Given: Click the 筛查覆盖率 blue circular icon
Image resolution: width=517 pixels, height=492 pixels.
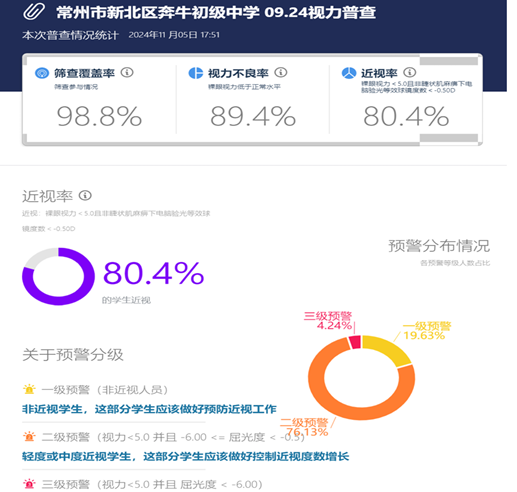Looking at the screenshot, I should pos(42,73).
